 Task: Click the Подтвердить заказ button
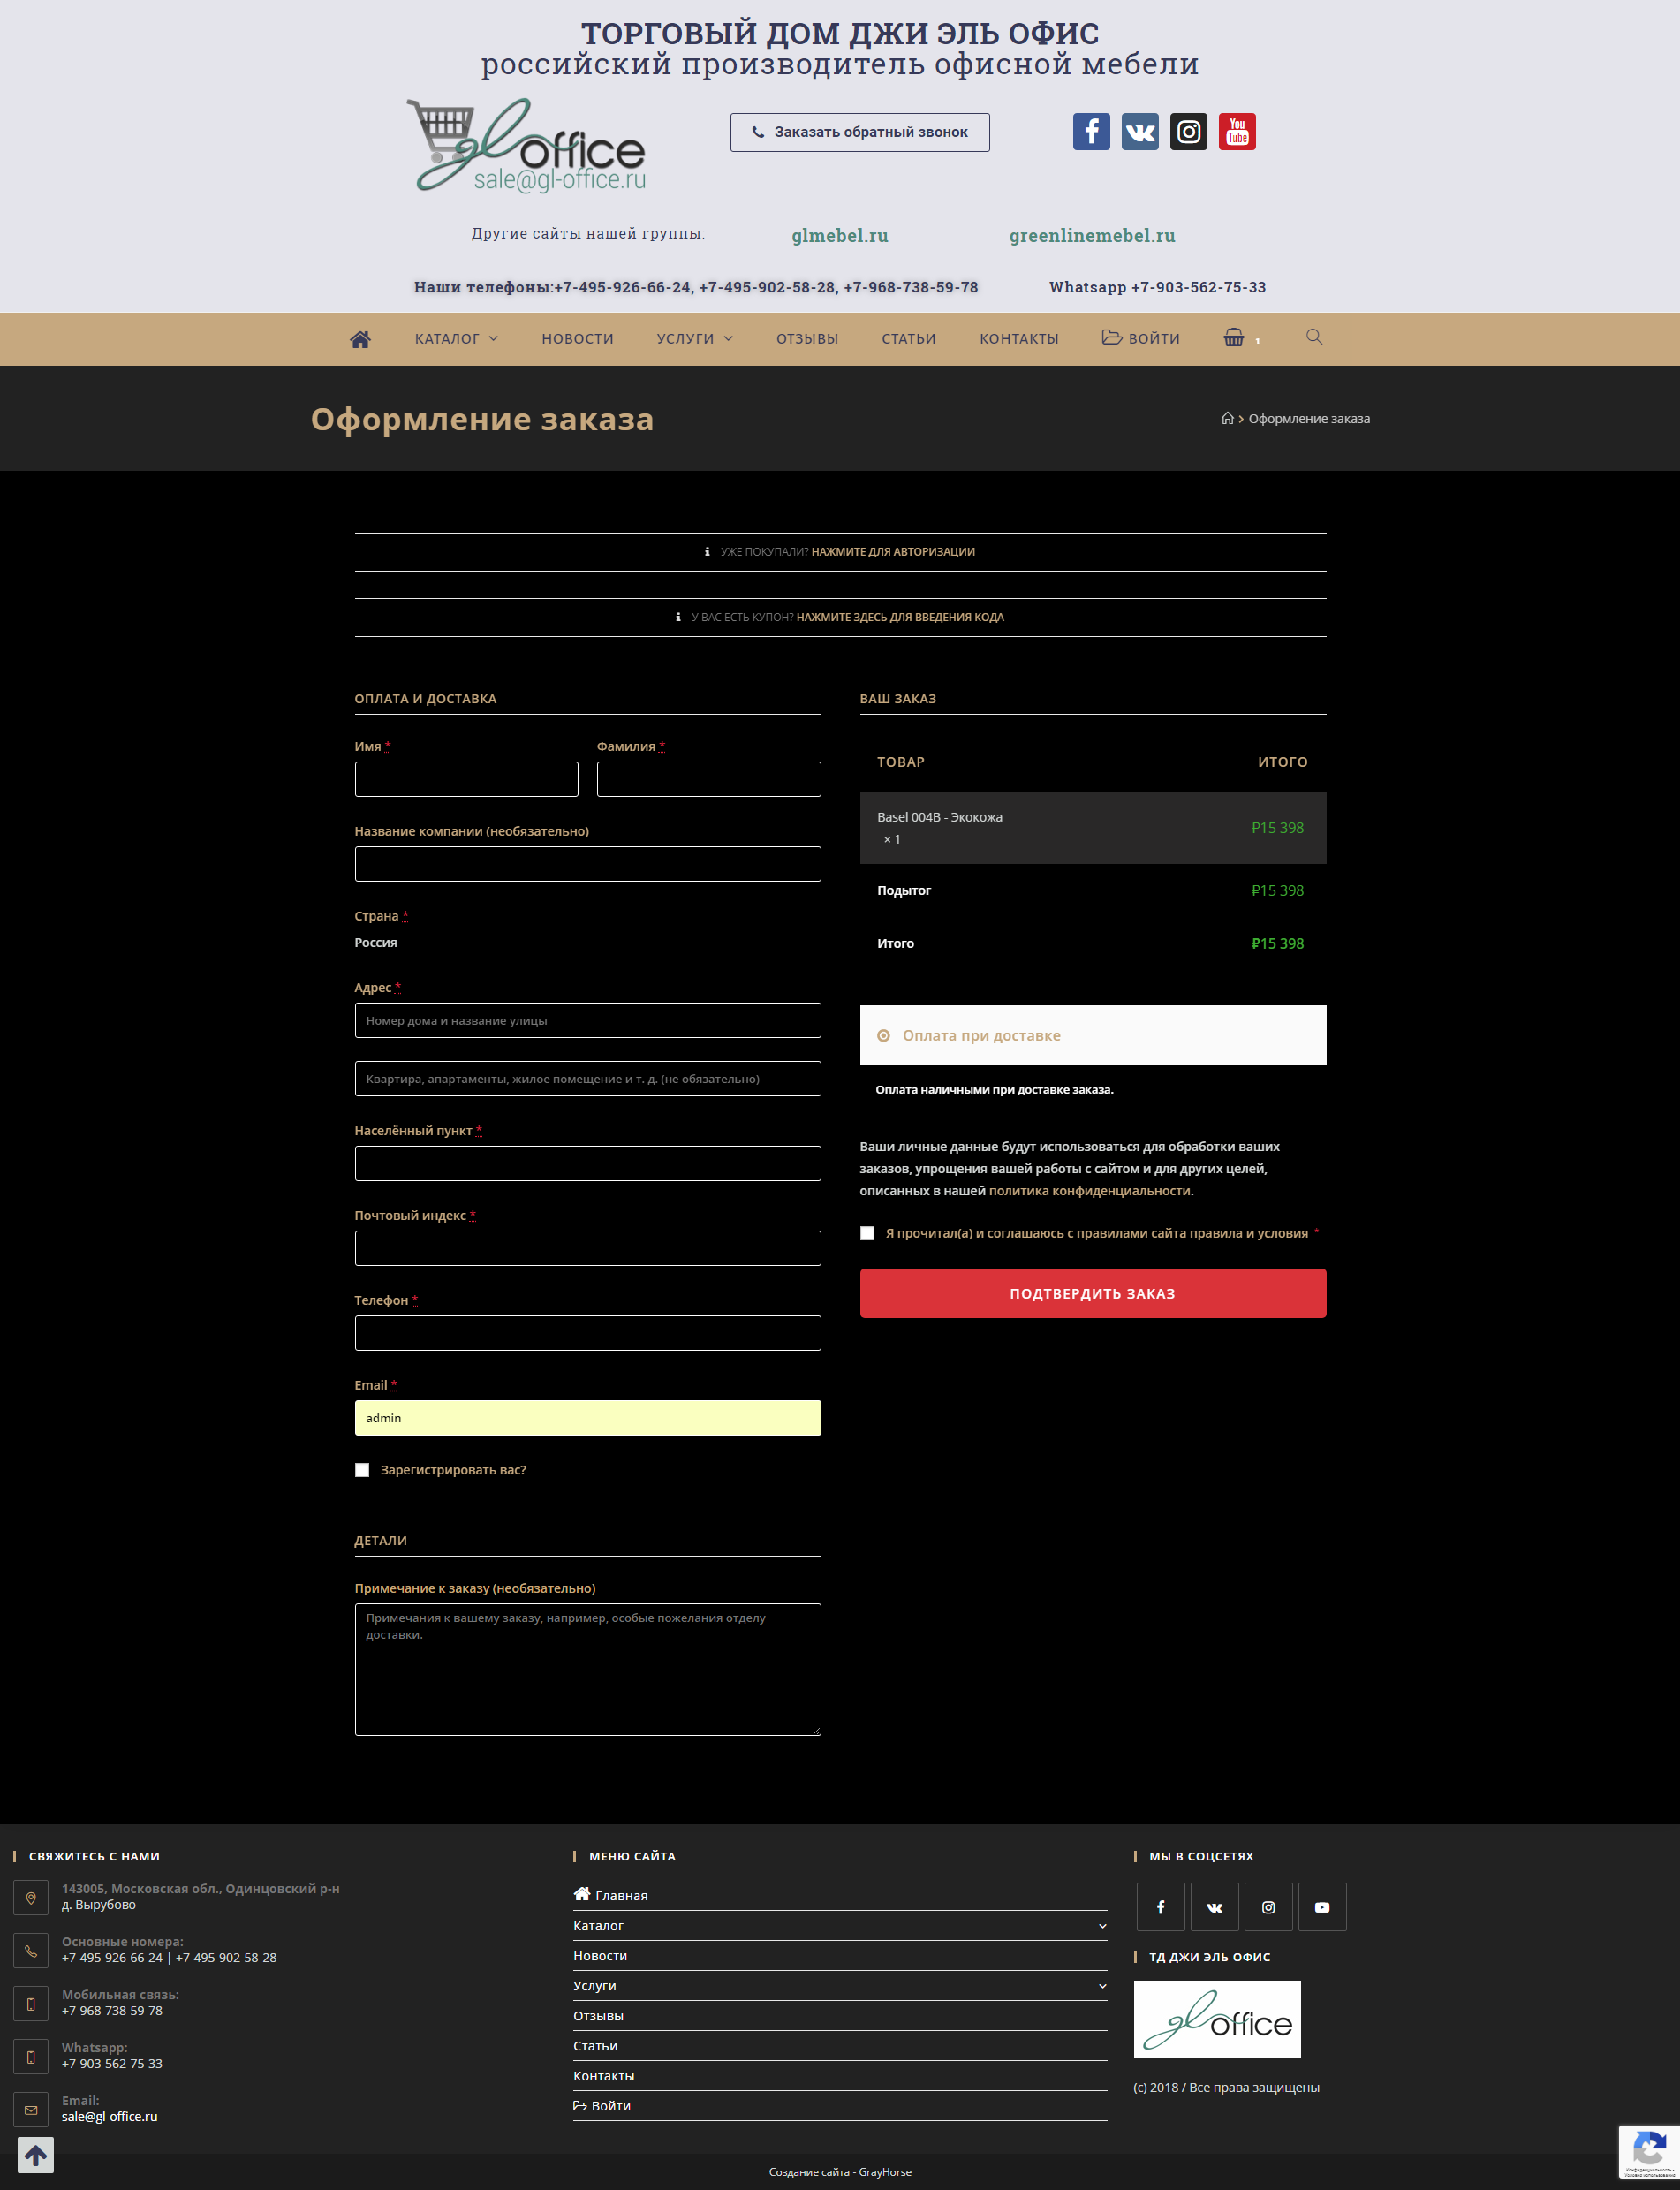[x=1093, y=1293]
